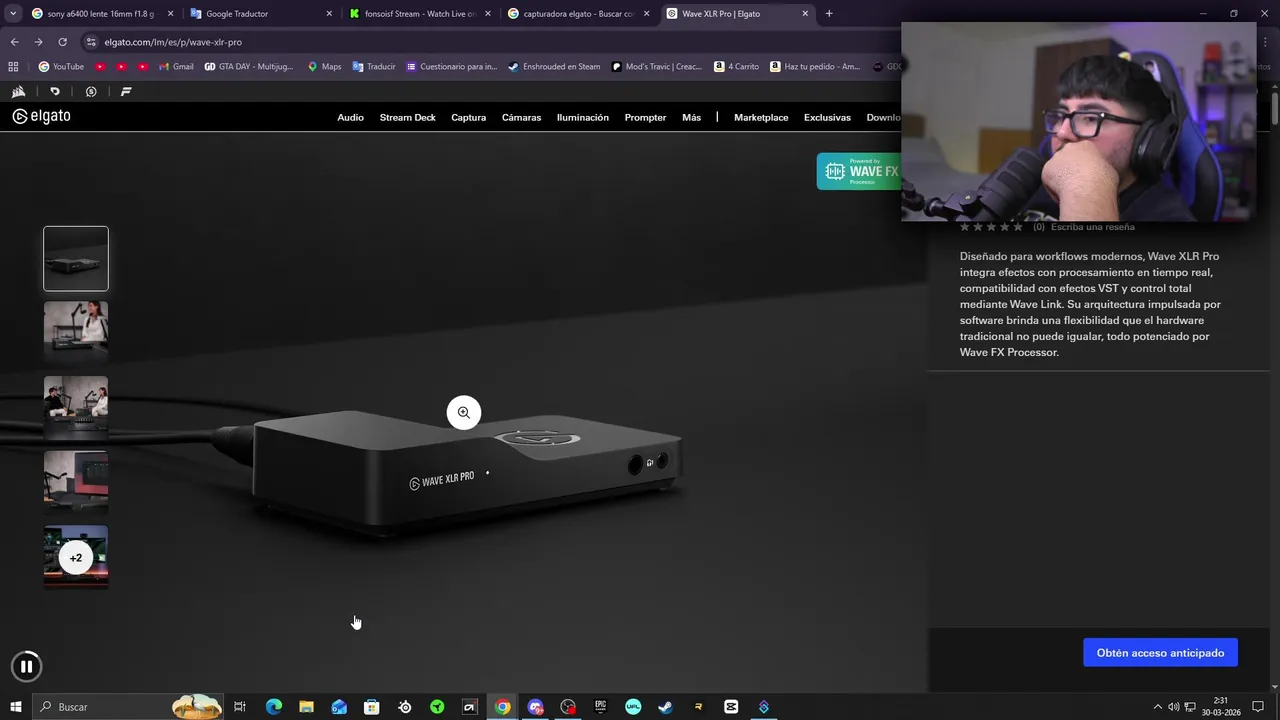Screen dimensions: 1280x720
Task: Open the Stream Deck menu
Action: tap(407, 117)
